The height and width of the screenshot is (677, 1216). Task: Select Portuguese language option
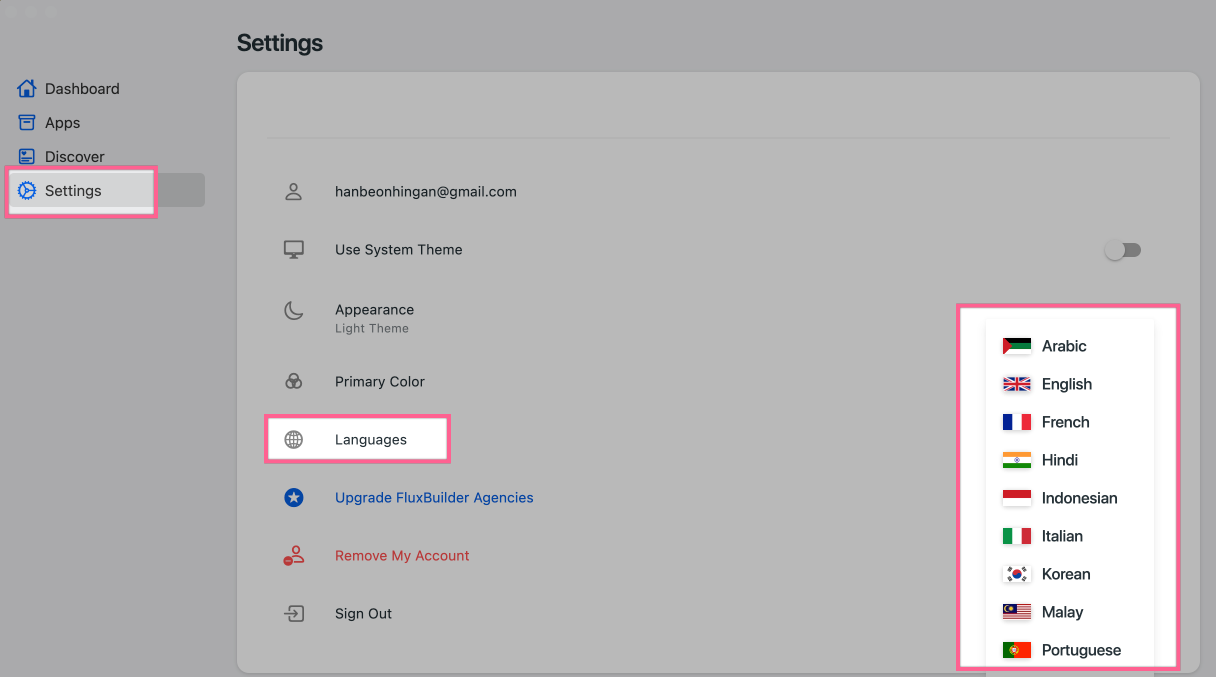click(1080, 650)
